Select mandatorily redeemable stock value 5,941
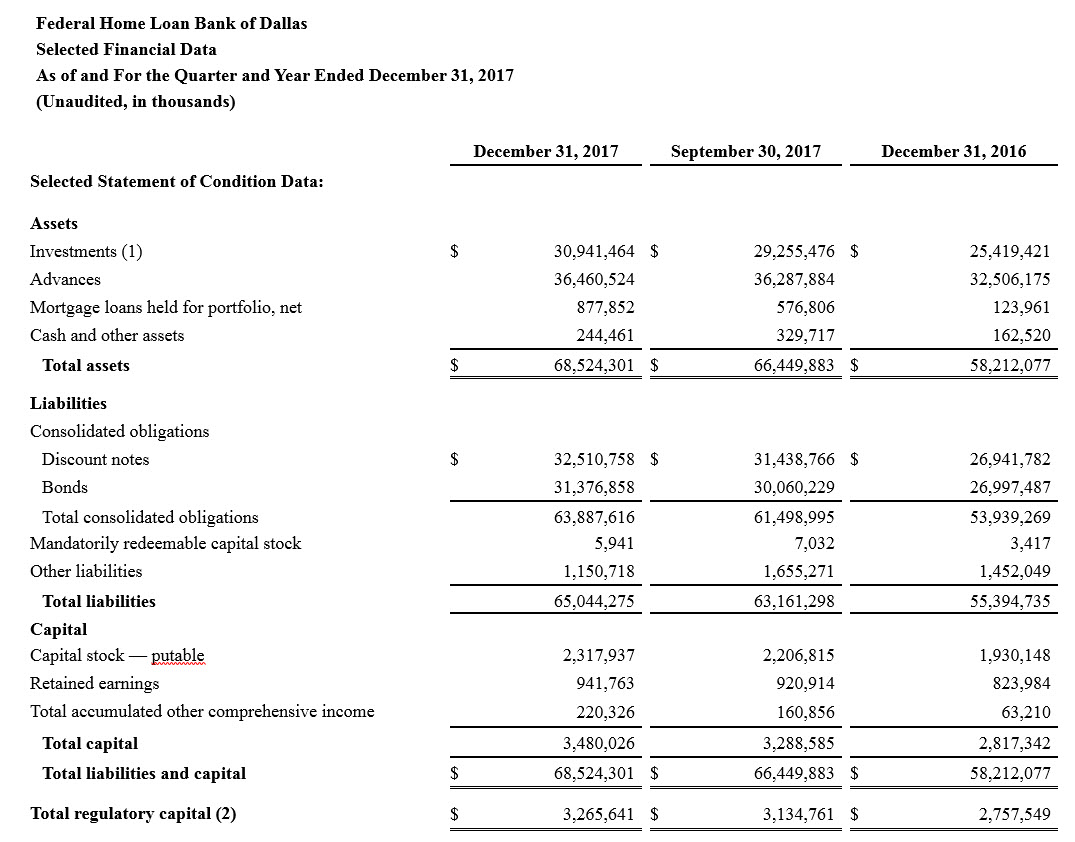The image size is (1075, 842). (614, 544)
